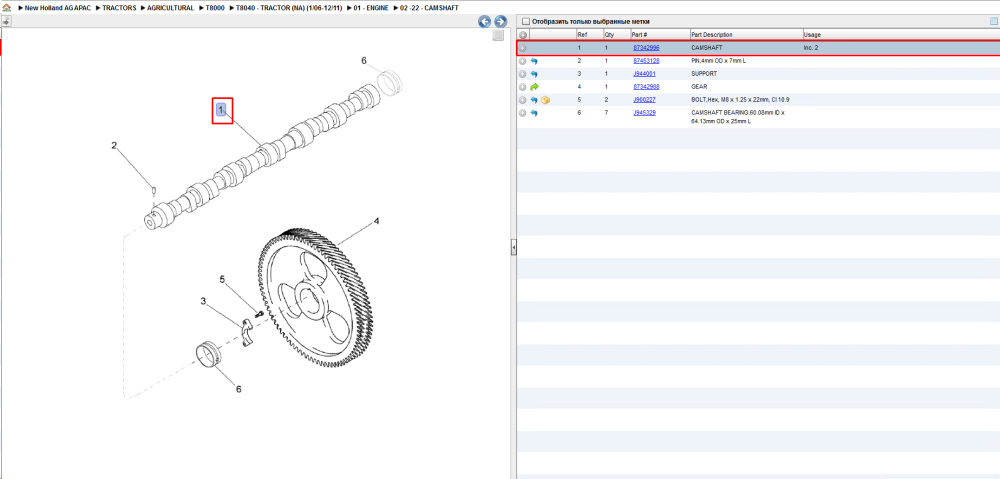1000x479 pixels.
Task: Select callout 1 on the camshaft diagram
Action: 221,110
